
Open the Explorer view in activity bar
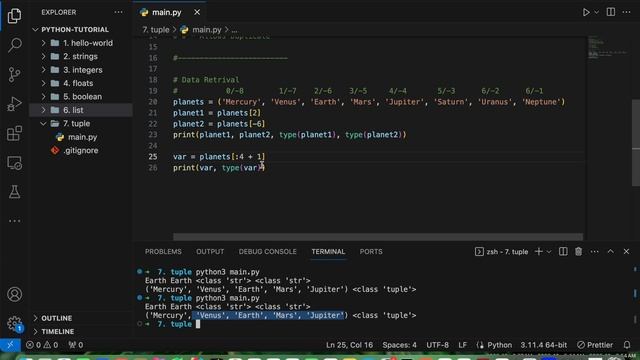(x=15, y=16)
